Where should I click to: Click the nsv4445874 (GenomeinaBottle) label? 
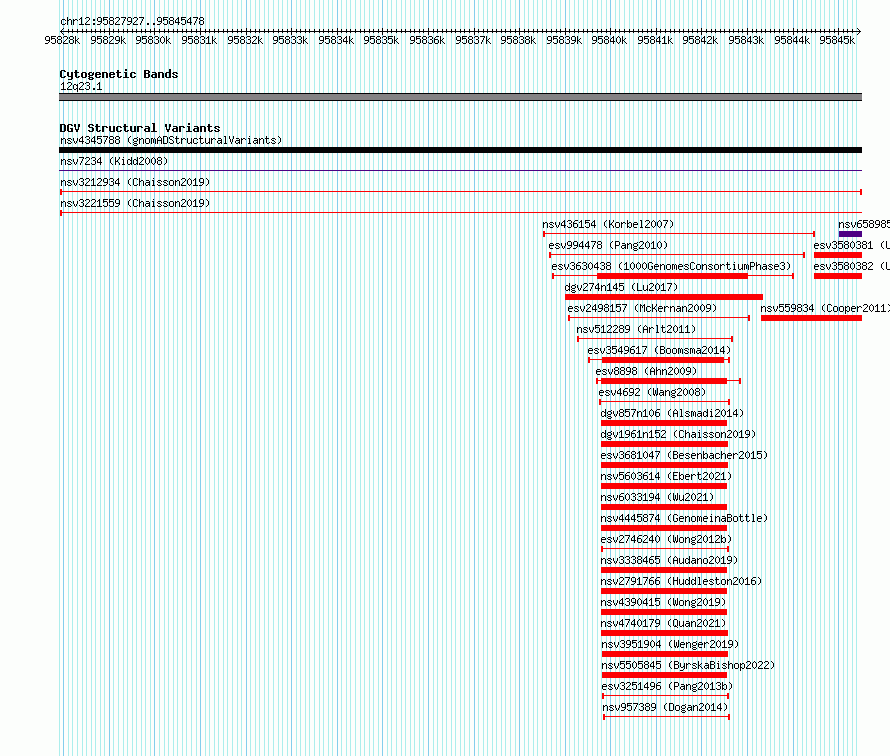684,518
